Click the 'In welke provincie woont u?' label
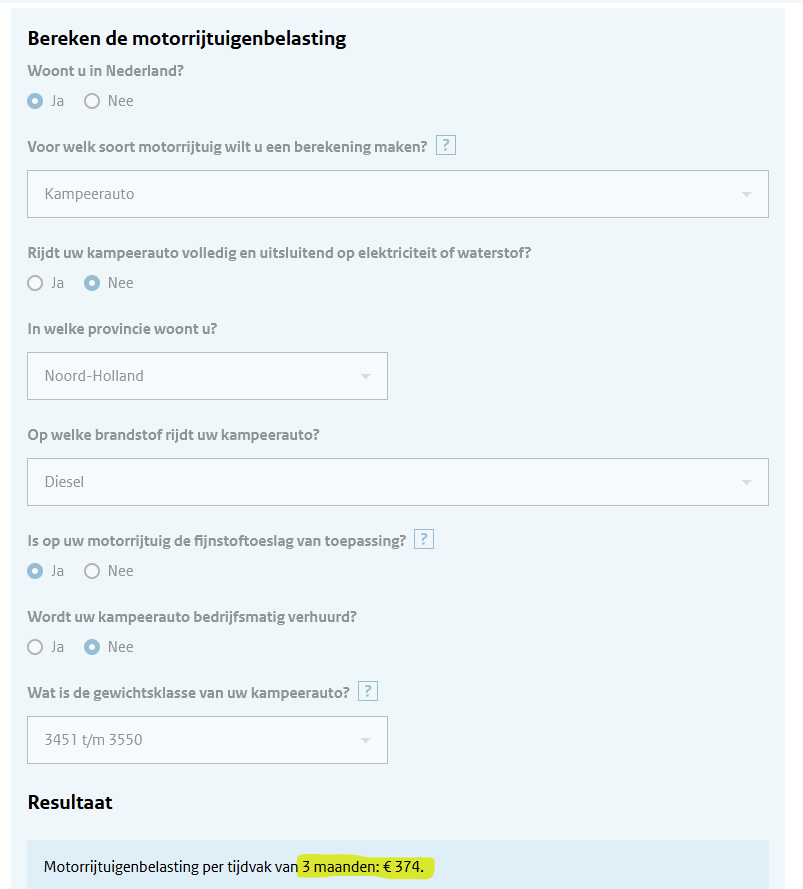 [124, 329]
